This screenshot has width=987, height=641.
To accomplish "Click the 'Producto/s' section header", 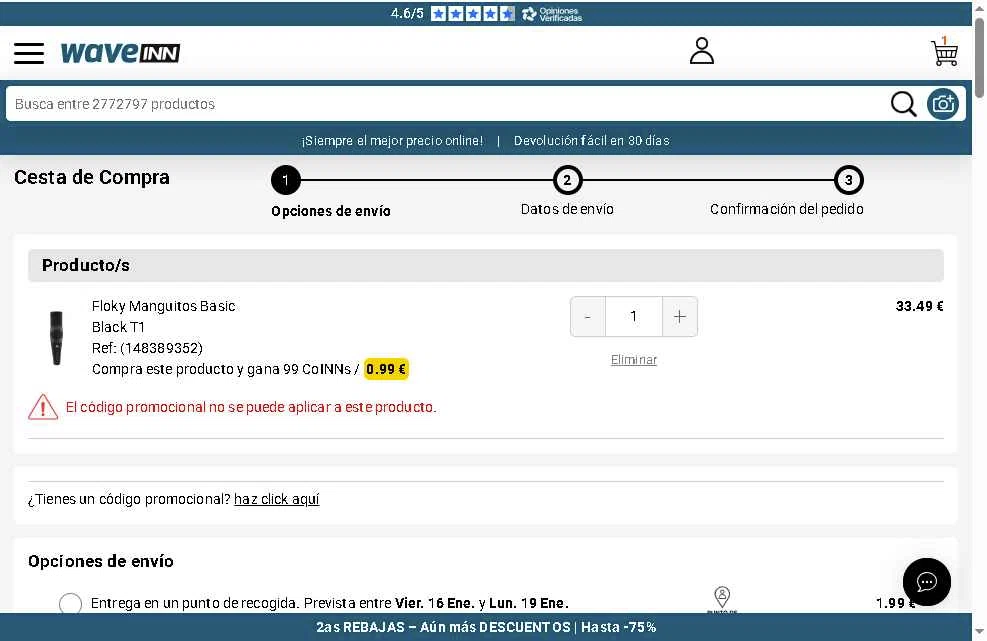I will click(x=485, y=265).
